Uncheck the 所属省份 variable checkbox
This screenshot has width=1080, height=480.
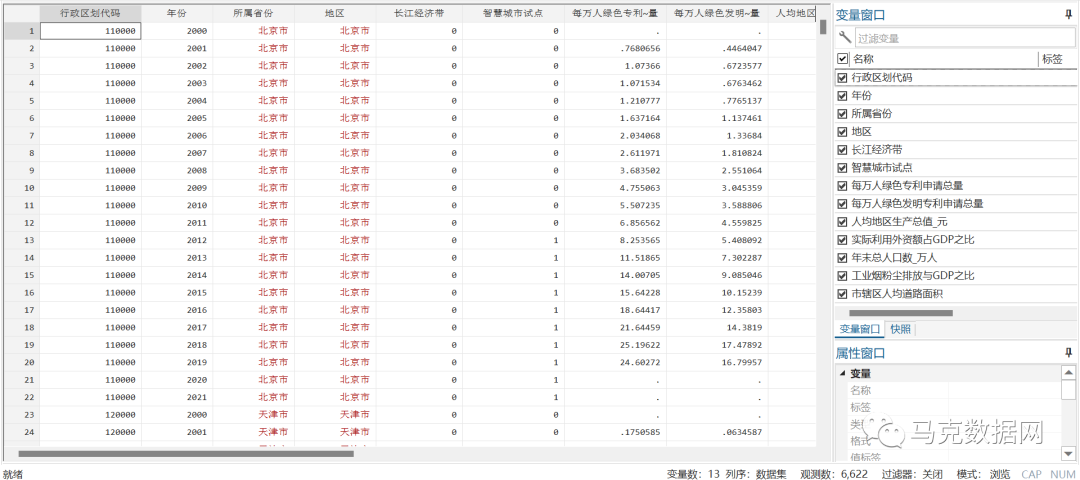click(842, 114)
